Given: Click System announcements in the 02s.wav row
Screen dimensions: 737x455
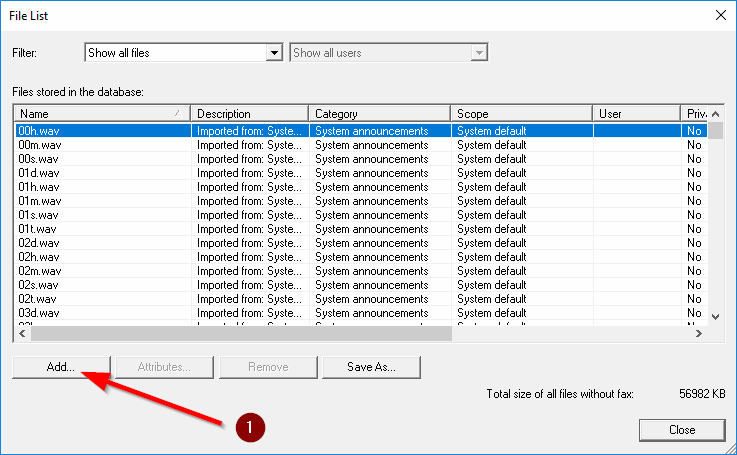Looking at the screenshot, I should point(372,285).
